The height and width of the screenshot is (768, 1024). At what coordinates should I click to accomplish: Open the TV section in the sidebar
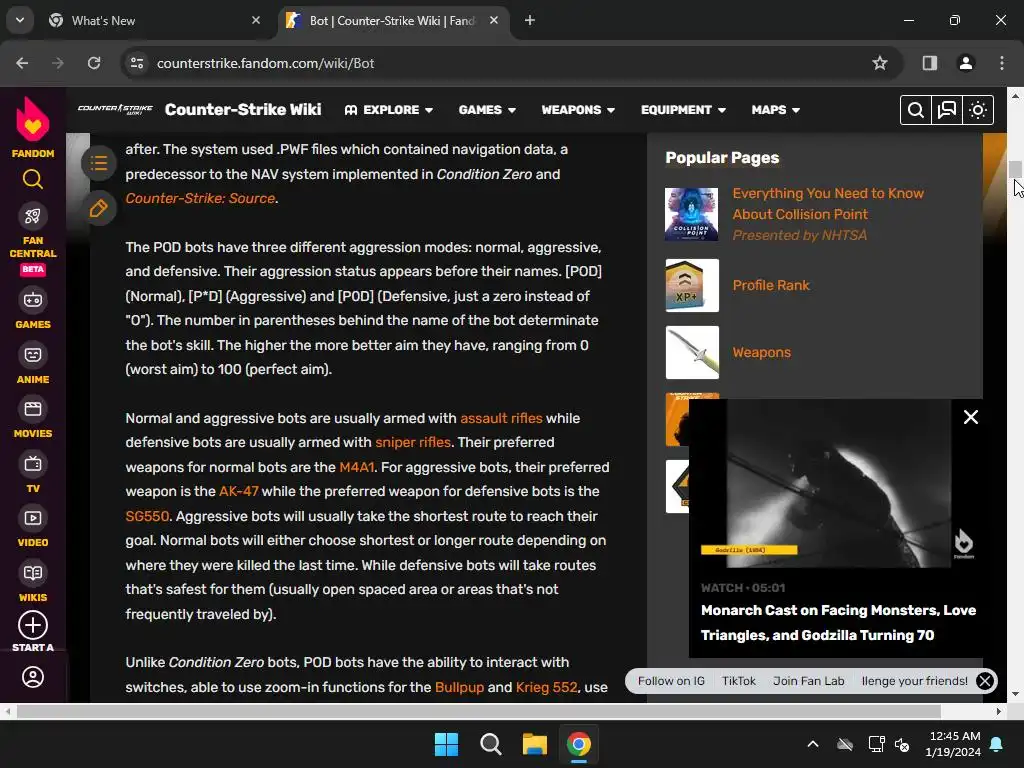pos(33,472)
